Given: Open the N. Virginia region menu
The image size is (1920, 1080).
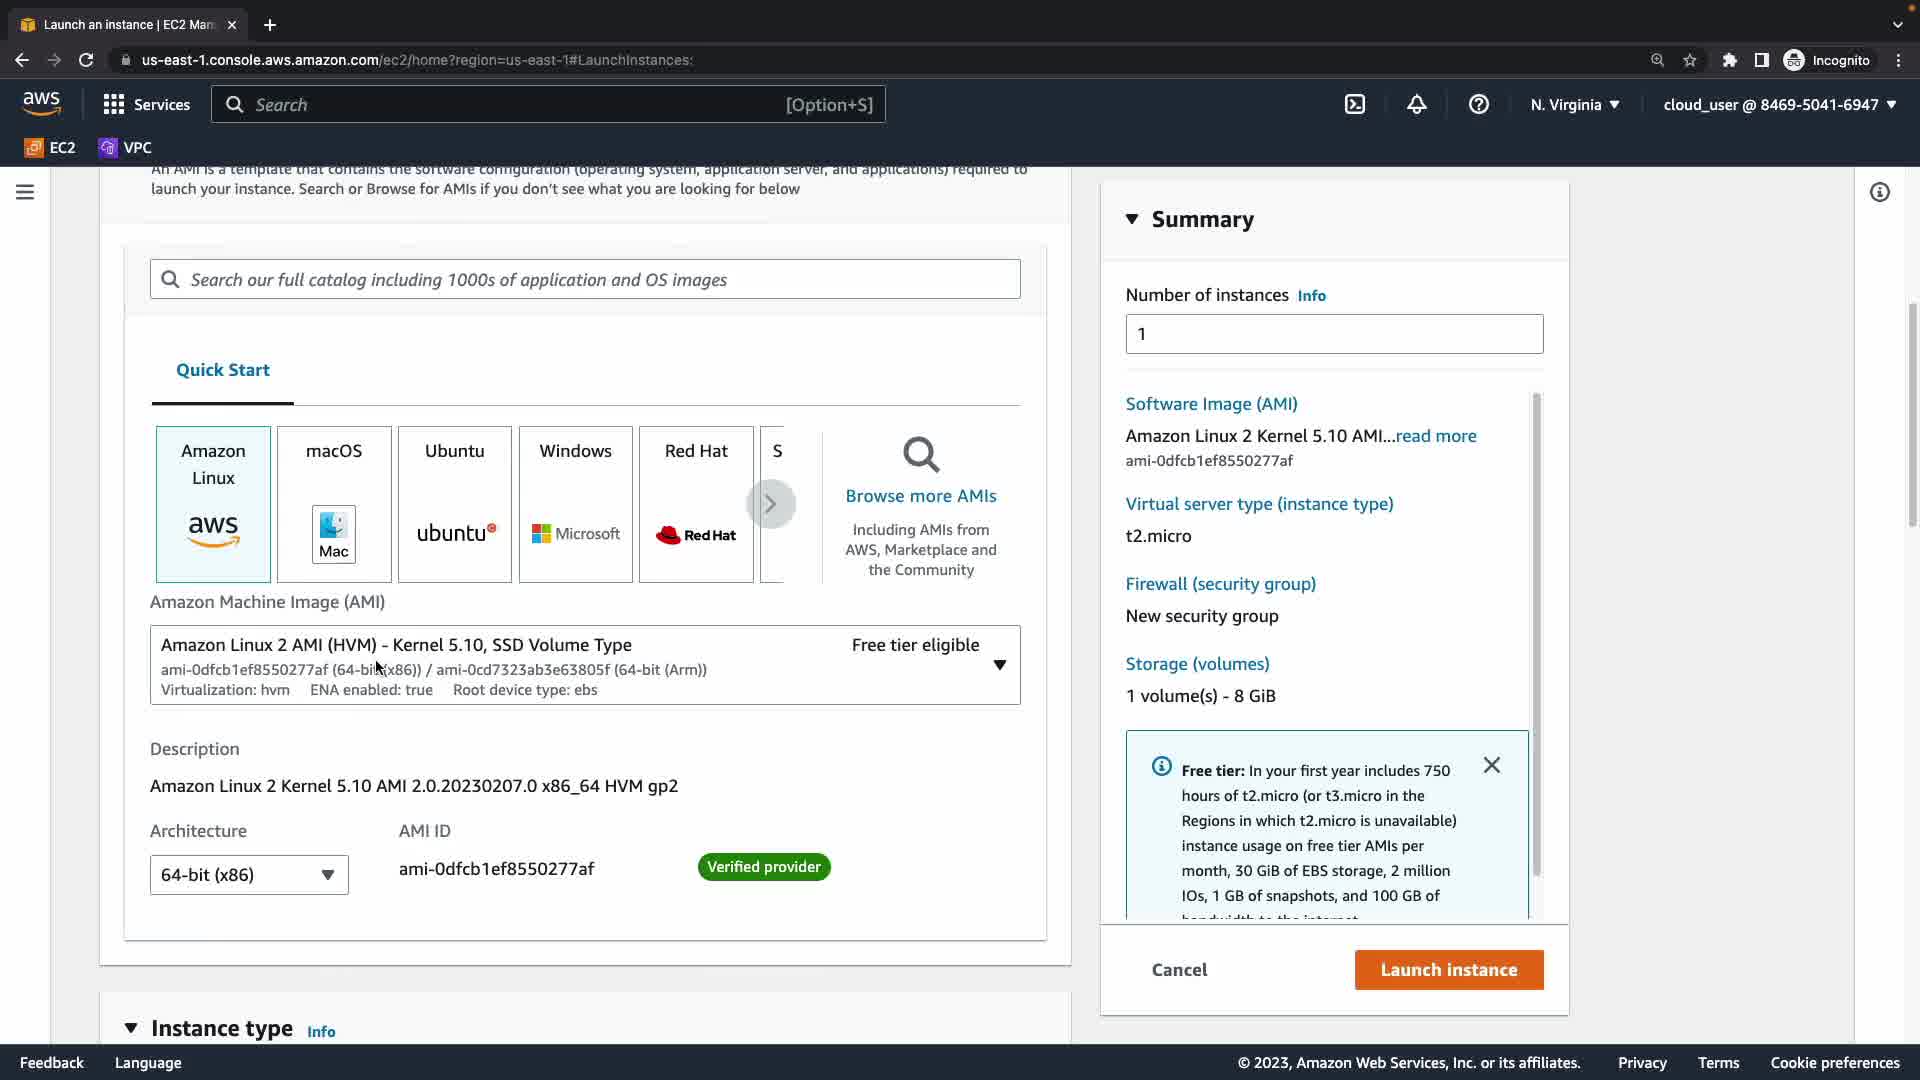Looking at the screenshot, I should pyautogui.click(x=1574, y=104).
